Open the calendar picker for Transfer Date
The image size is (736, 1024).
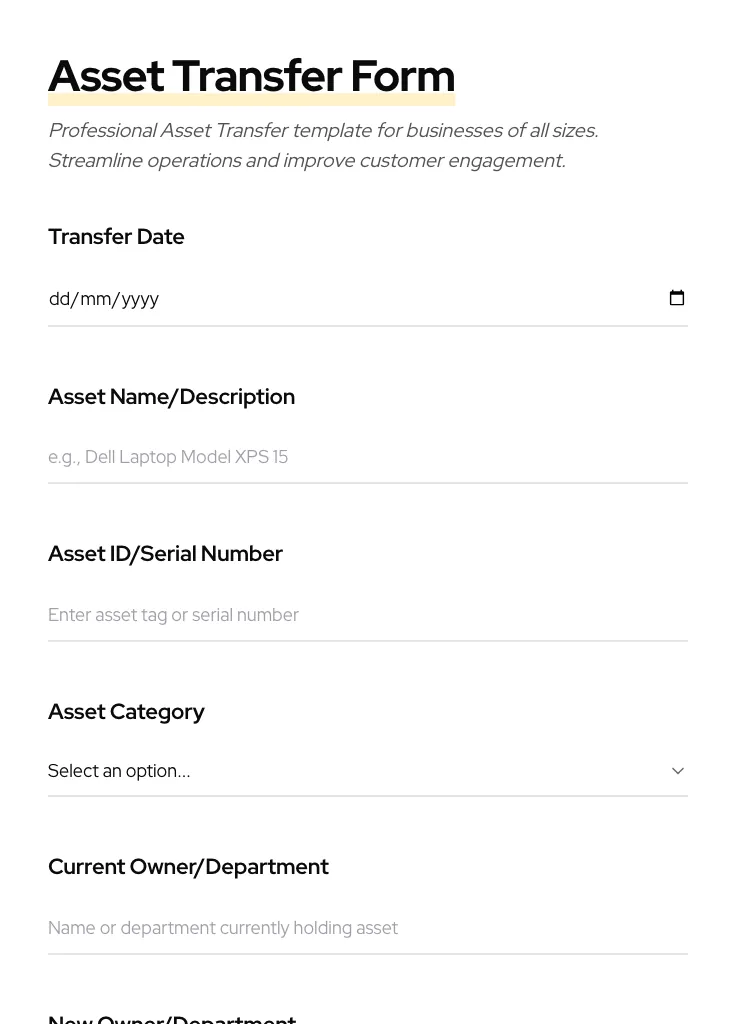coord(677,297)
